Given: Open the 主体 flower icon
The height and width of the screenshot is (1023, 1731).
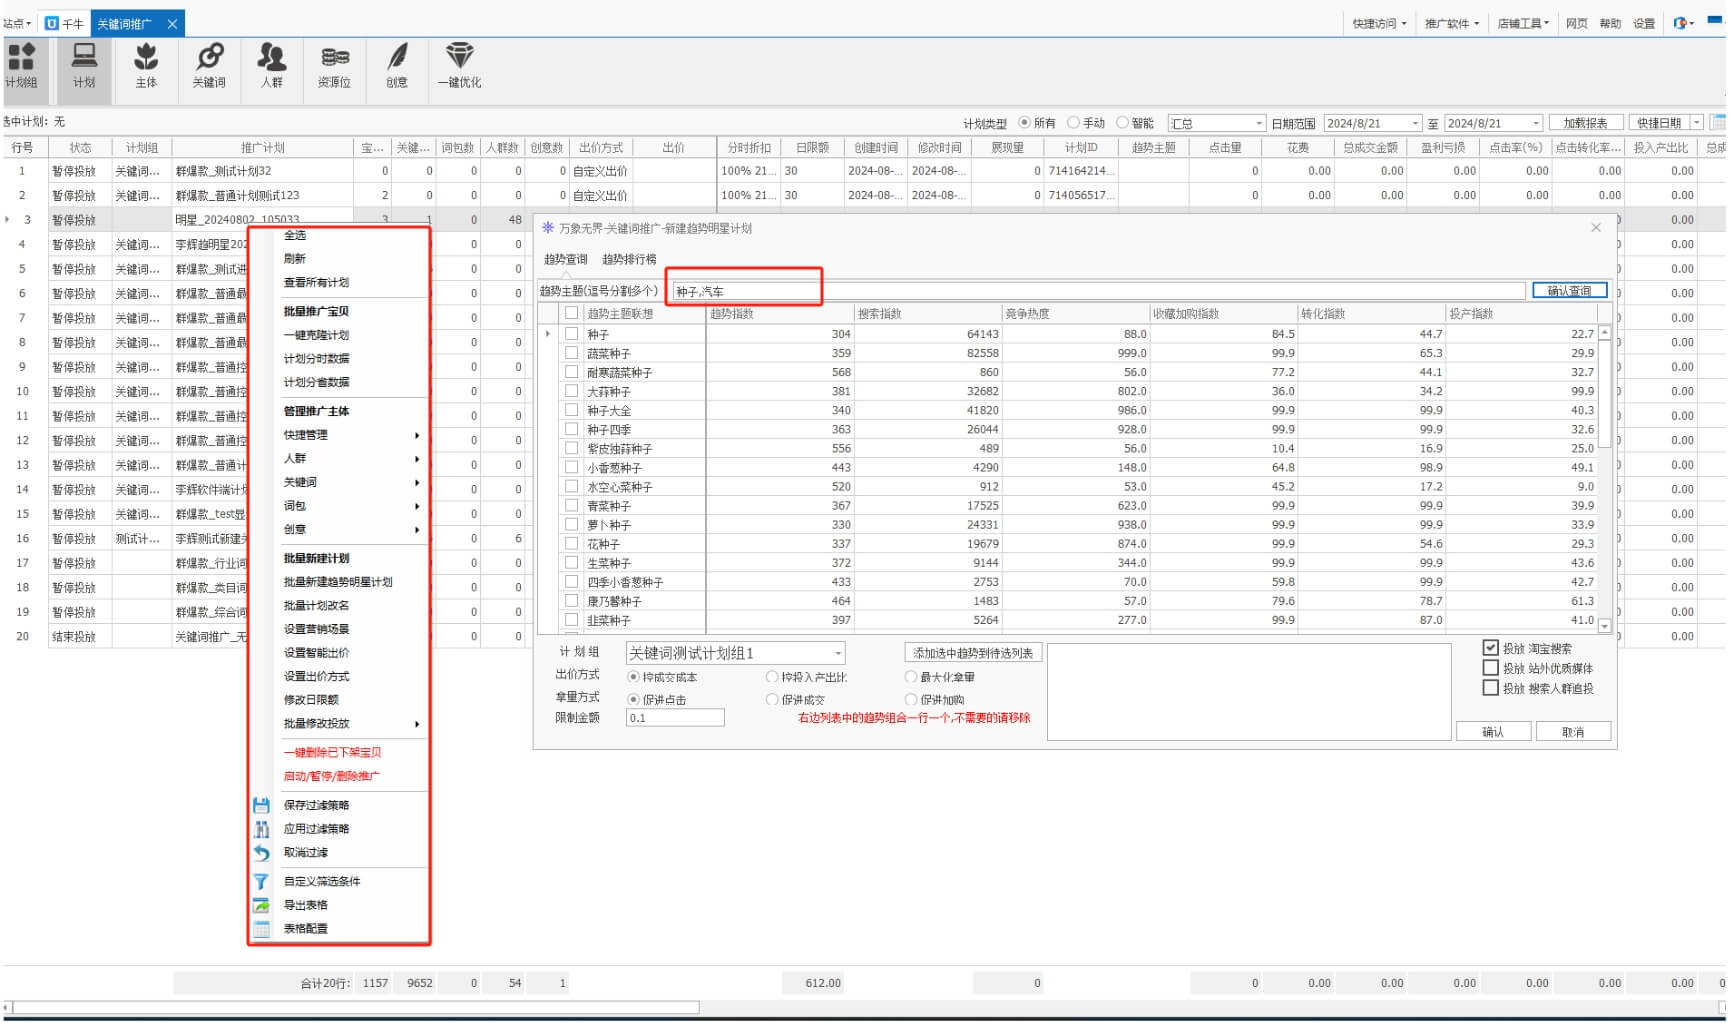Looking at the screenshot, I should tap(146, 66).
